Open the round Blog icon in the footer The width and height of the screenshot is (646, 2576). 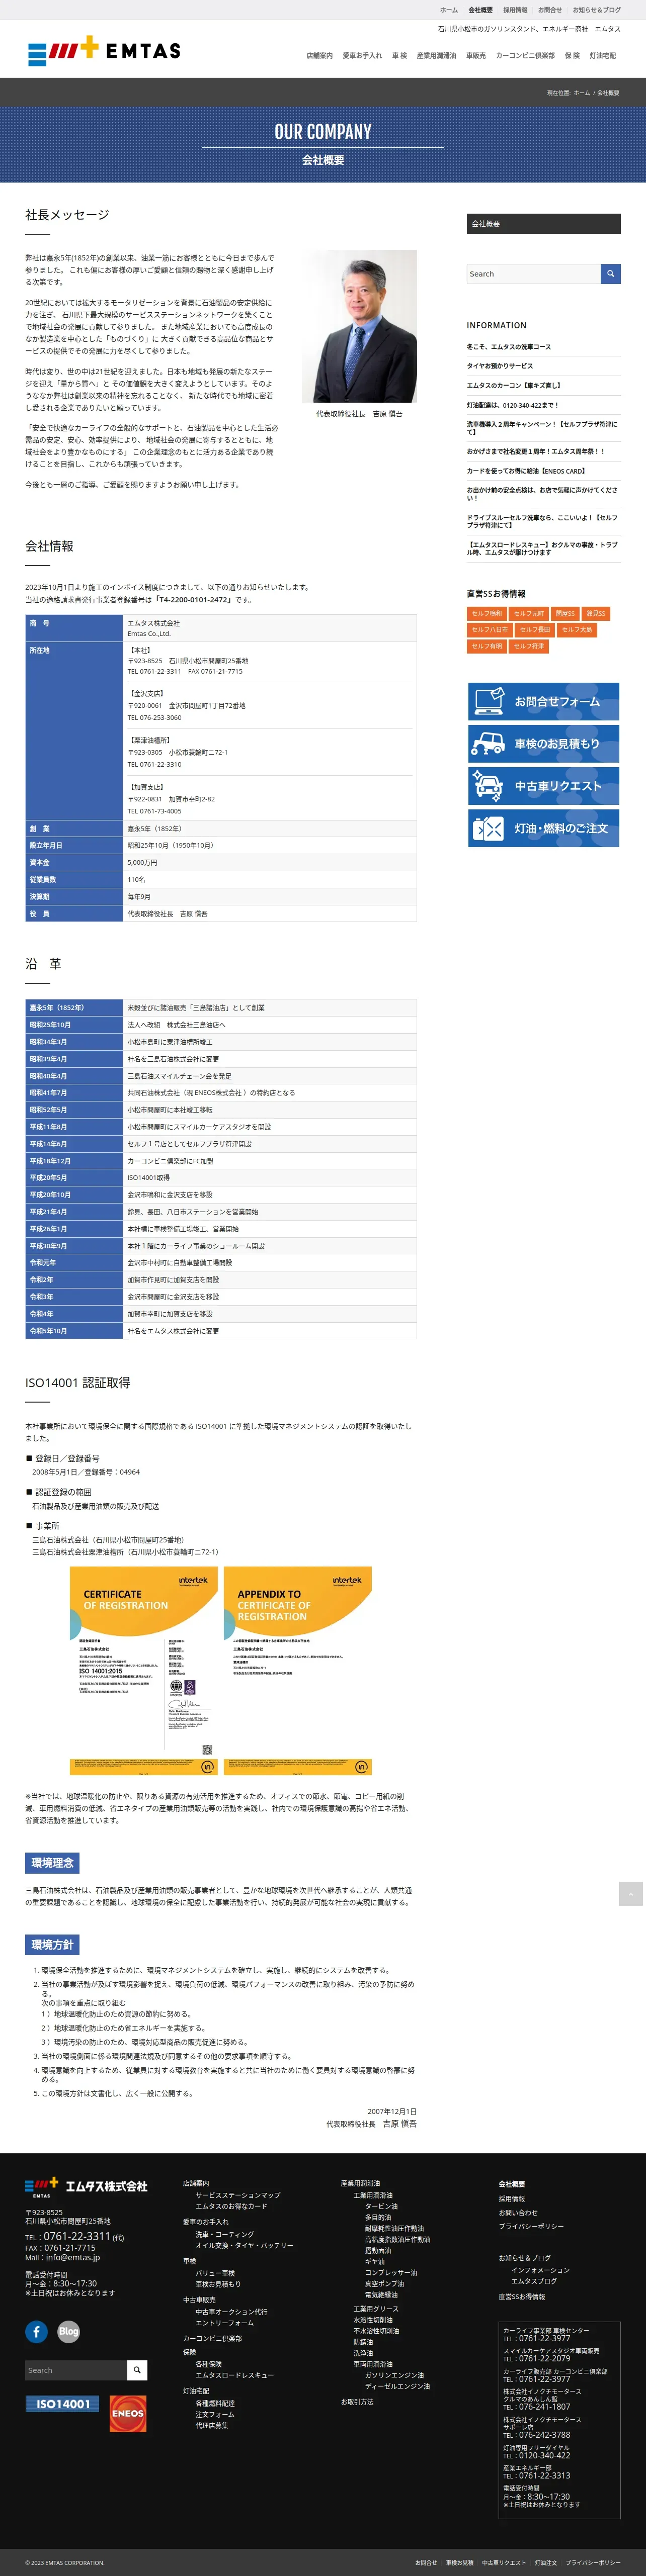68,2331
